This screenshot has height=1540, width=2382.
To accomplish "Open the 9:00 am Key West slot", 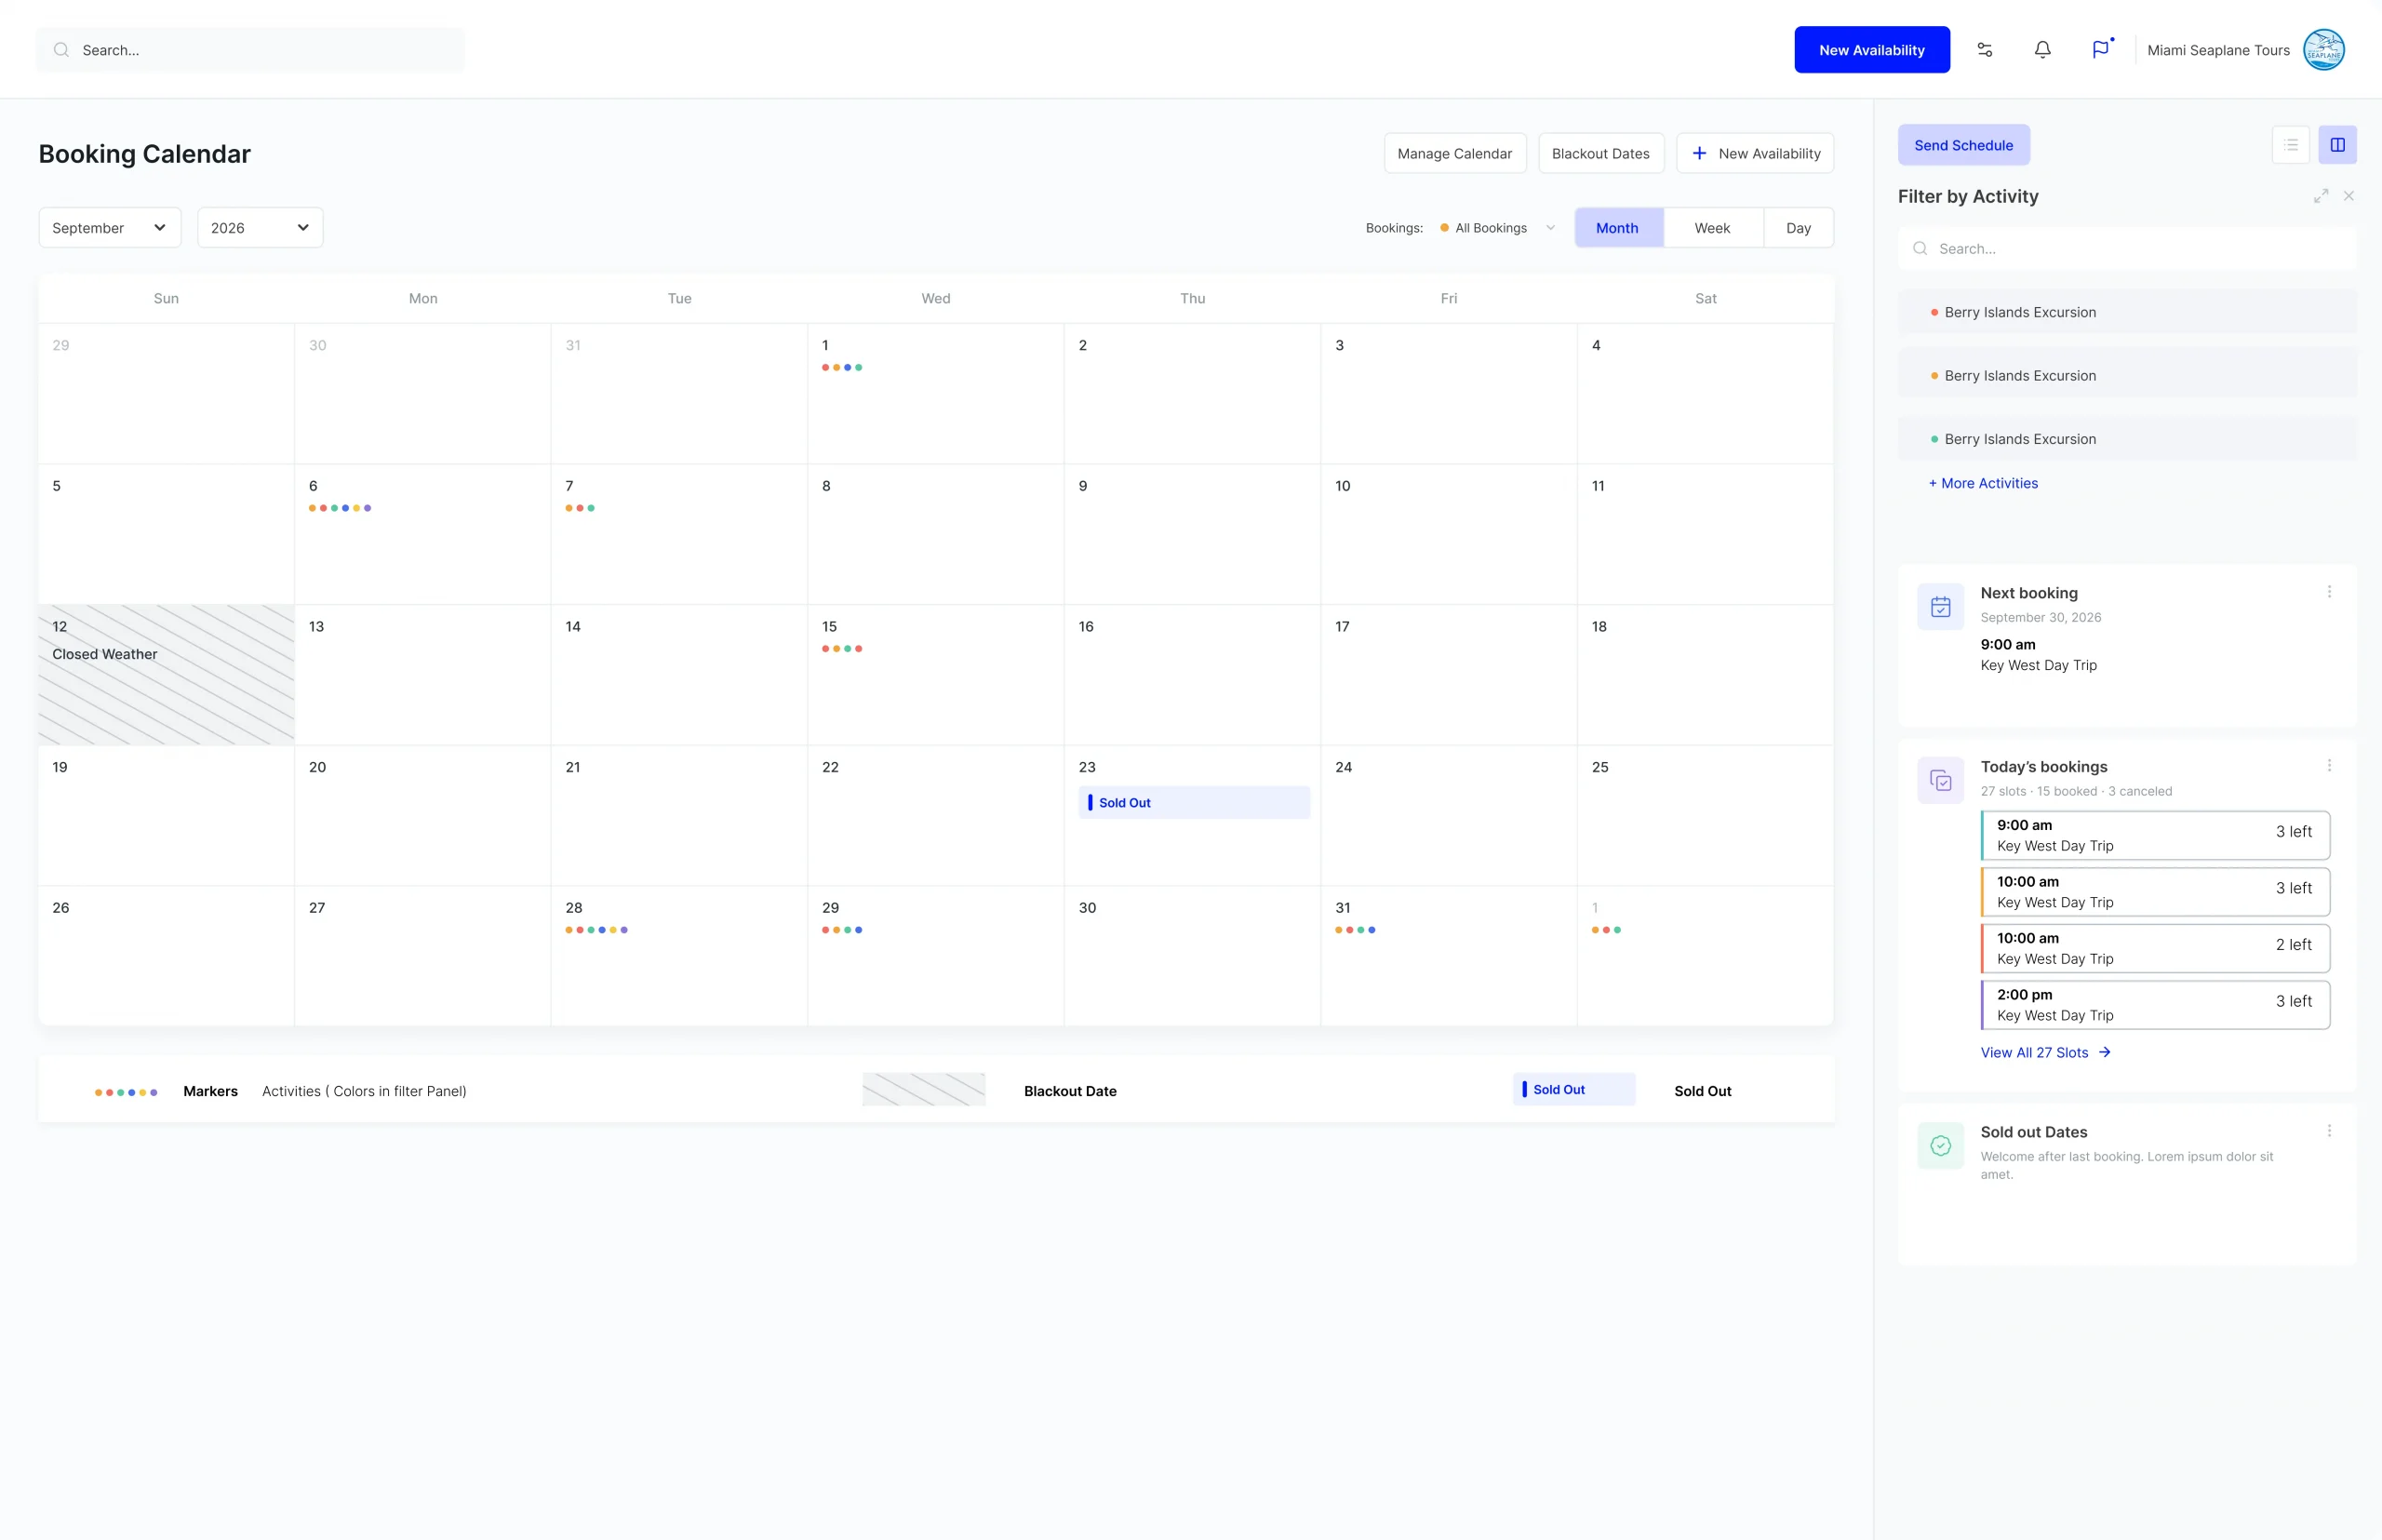I will (x=2155, y=835).
